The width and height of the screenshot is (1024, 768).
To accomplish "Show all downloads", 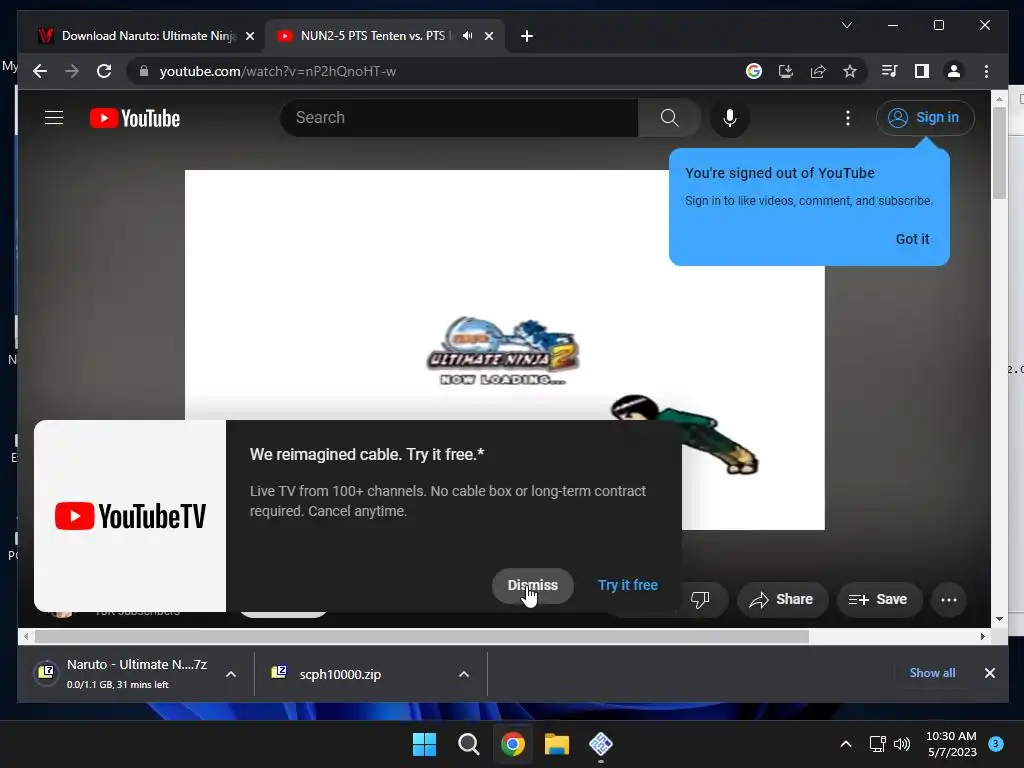I will [x=932, y=673].
